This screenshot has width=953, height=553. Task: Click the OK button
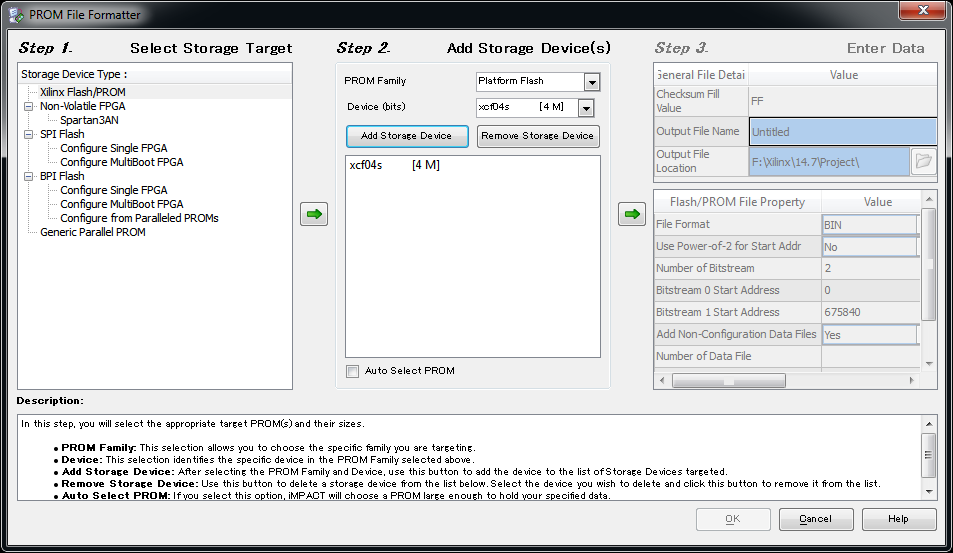point(733,519)
